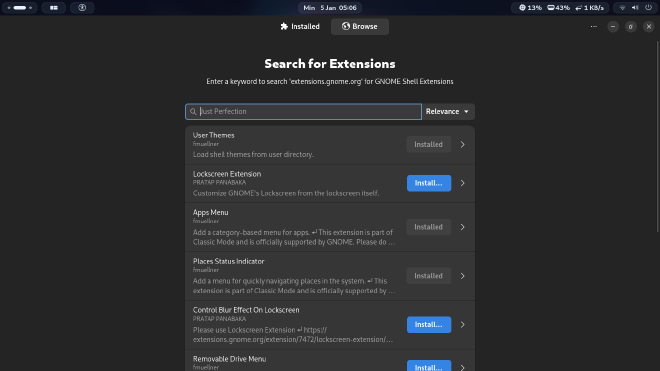The width and height of the screenshot is (660, 371).
Task: Select Control Blur Effect On Lockscreen title
Action: pos(246,310)
